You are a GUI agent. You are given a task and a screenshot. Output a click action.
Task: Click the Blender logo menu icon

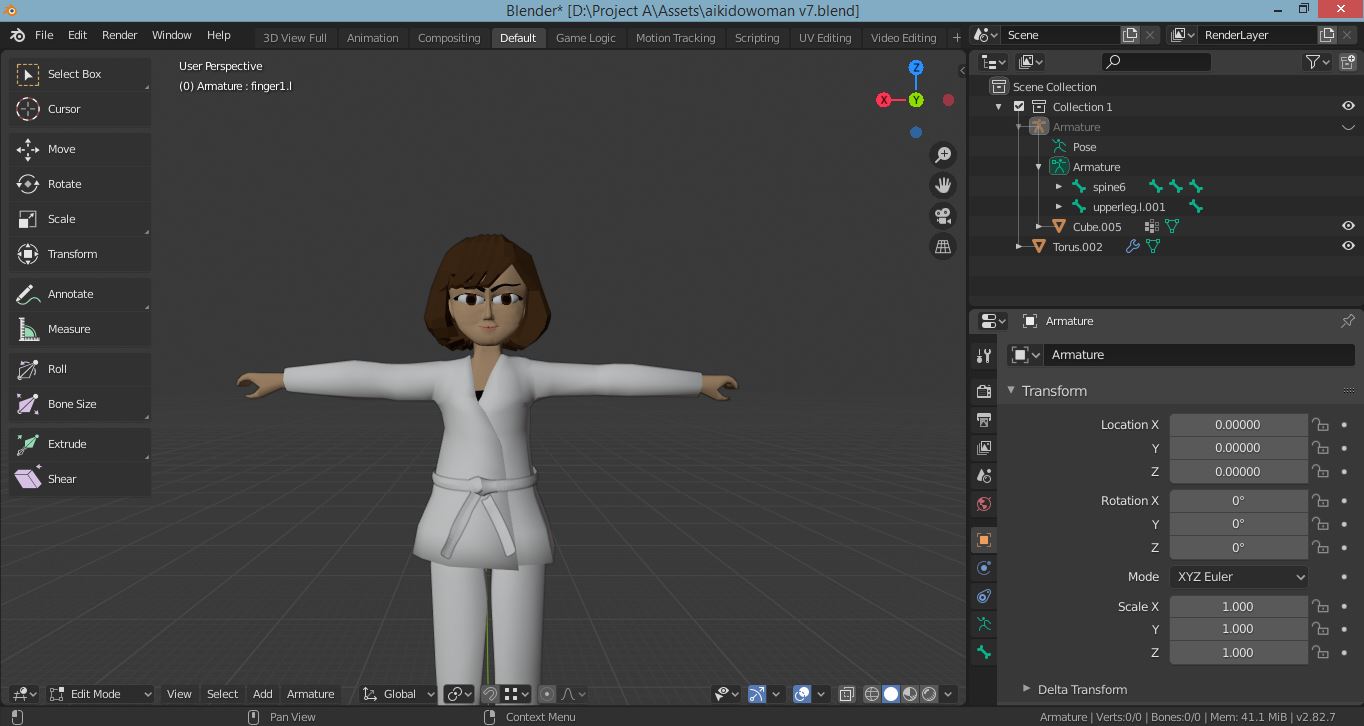pyautogui.click(x=18, y=35)
